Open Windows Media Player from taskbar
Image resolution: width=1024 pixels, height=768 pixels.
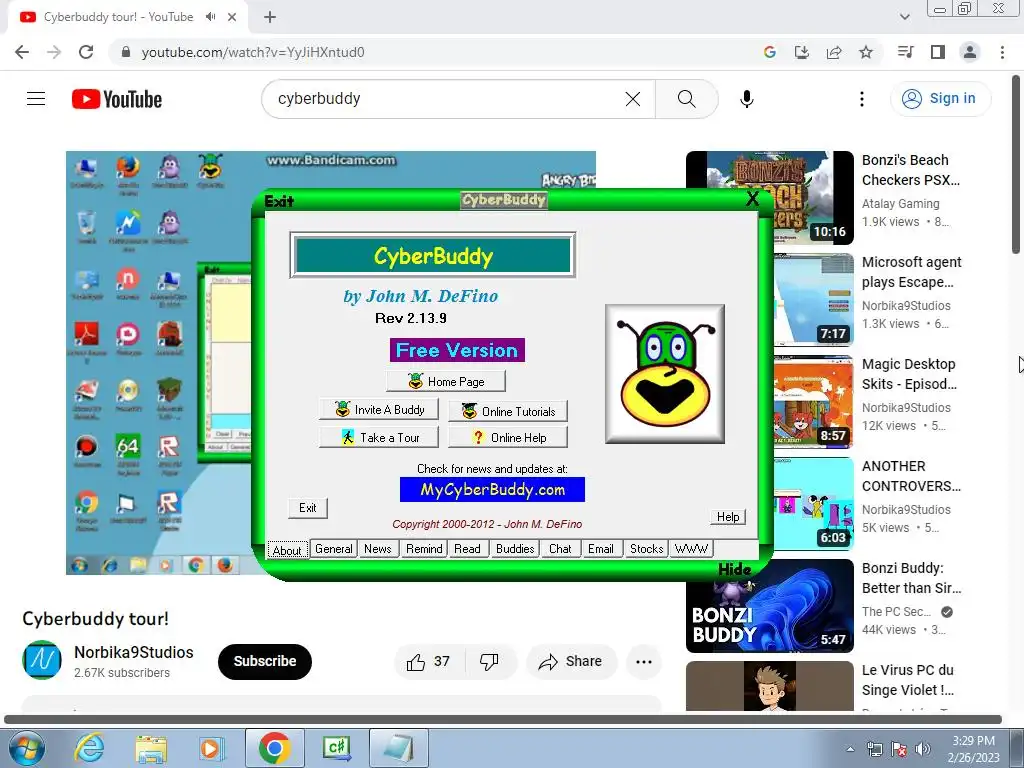(212, 748)
